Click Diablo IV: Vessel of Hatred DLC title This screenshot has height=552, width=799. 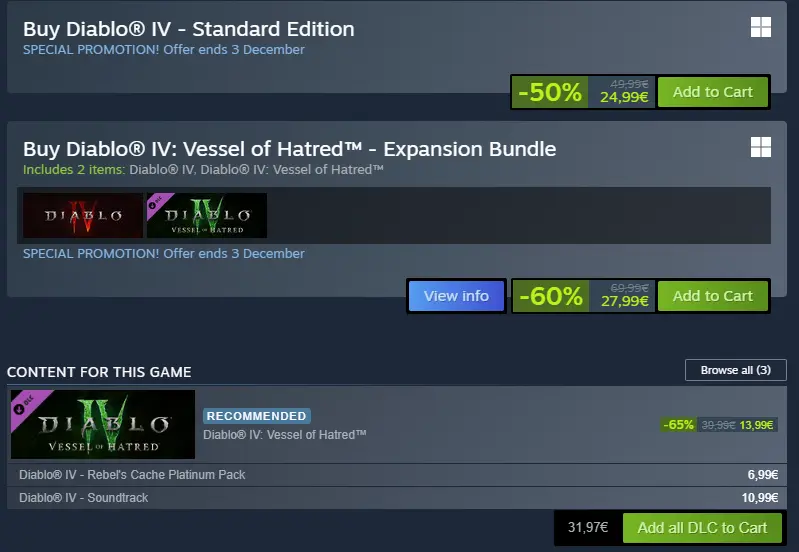point(285,434)
